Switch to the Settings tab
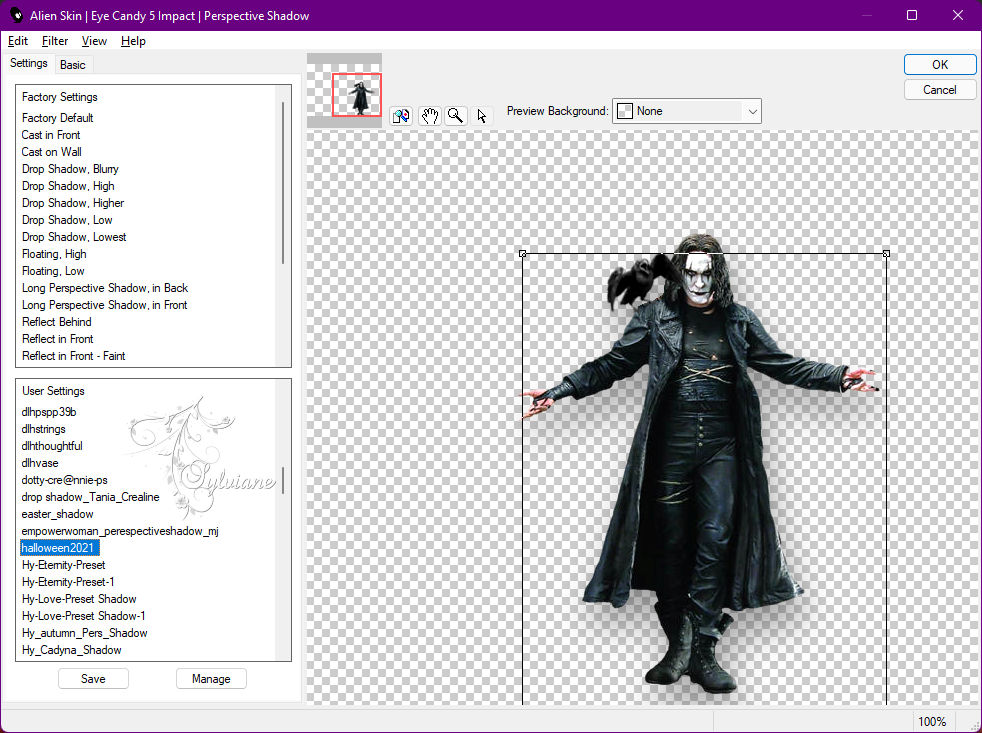Image resolution: width=982 pixels, height=733 pixels. 29,63
